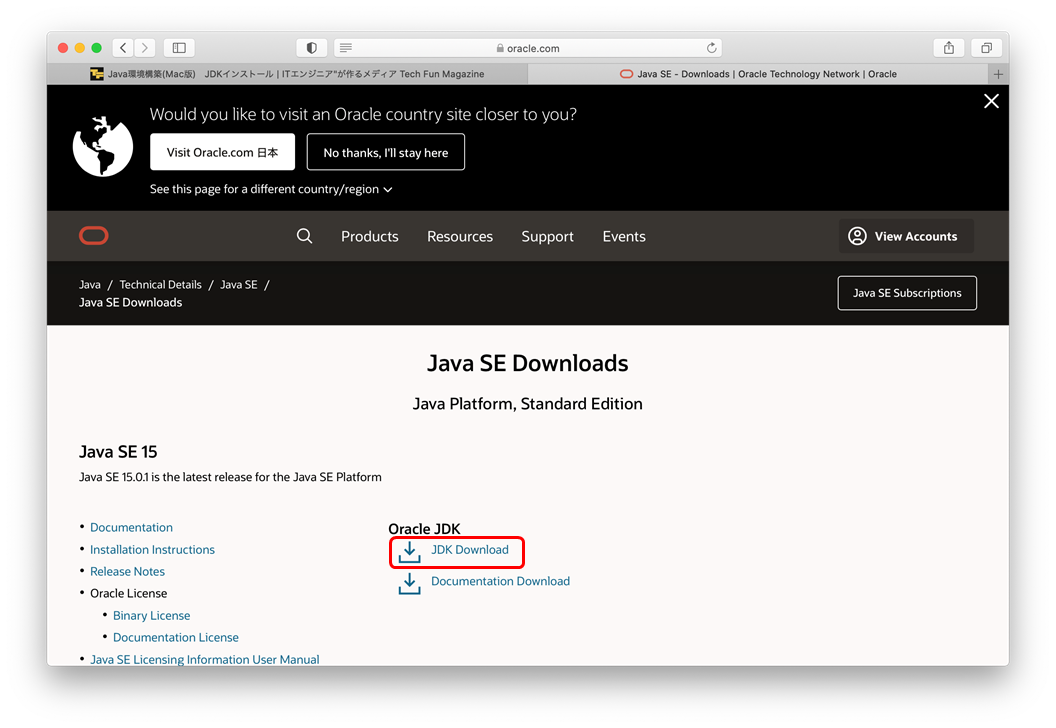Reload the oracle.com page

(711, 48)
